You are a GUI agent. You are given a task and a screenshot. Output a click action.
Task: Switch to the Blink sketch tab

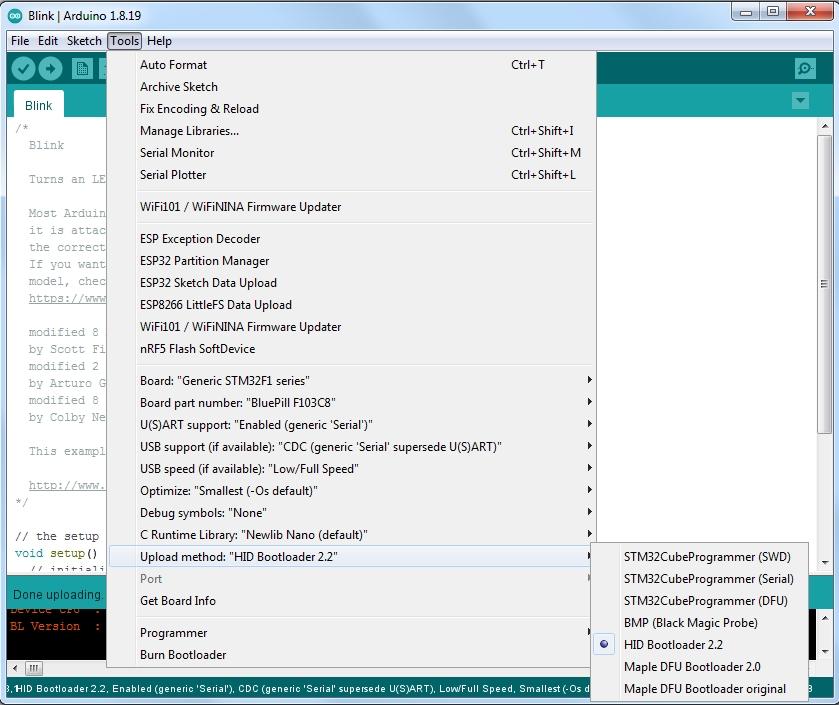pyautogui.click(x=39, y=105)
